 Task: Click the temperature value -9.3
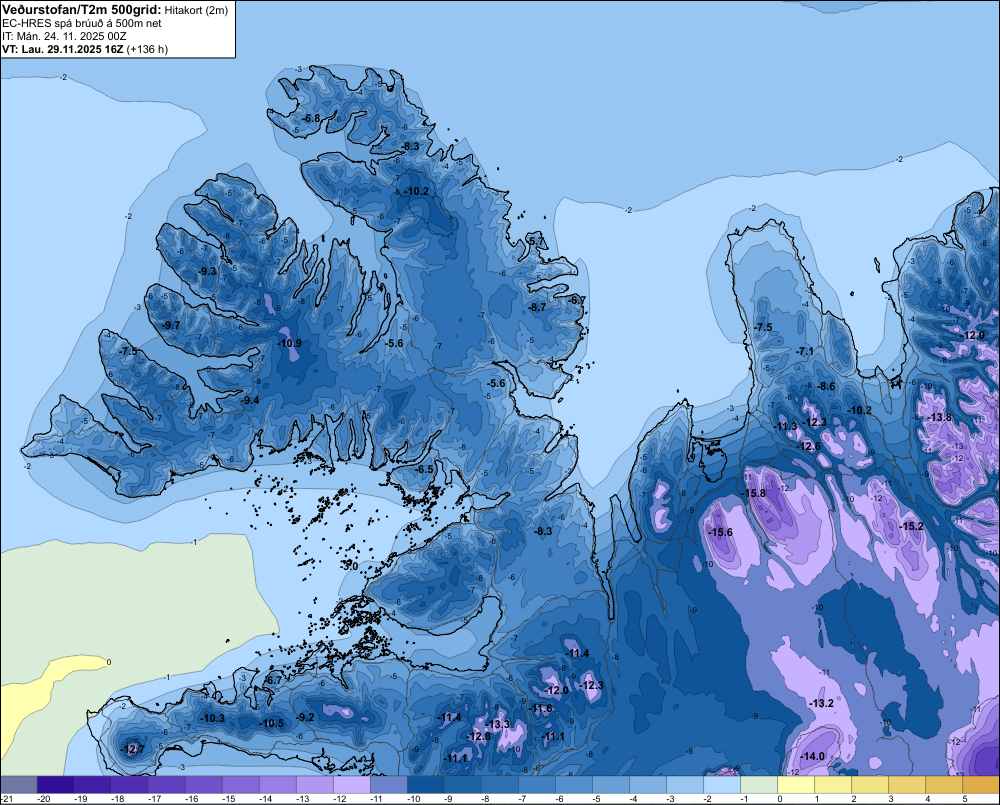pos(207,271)
